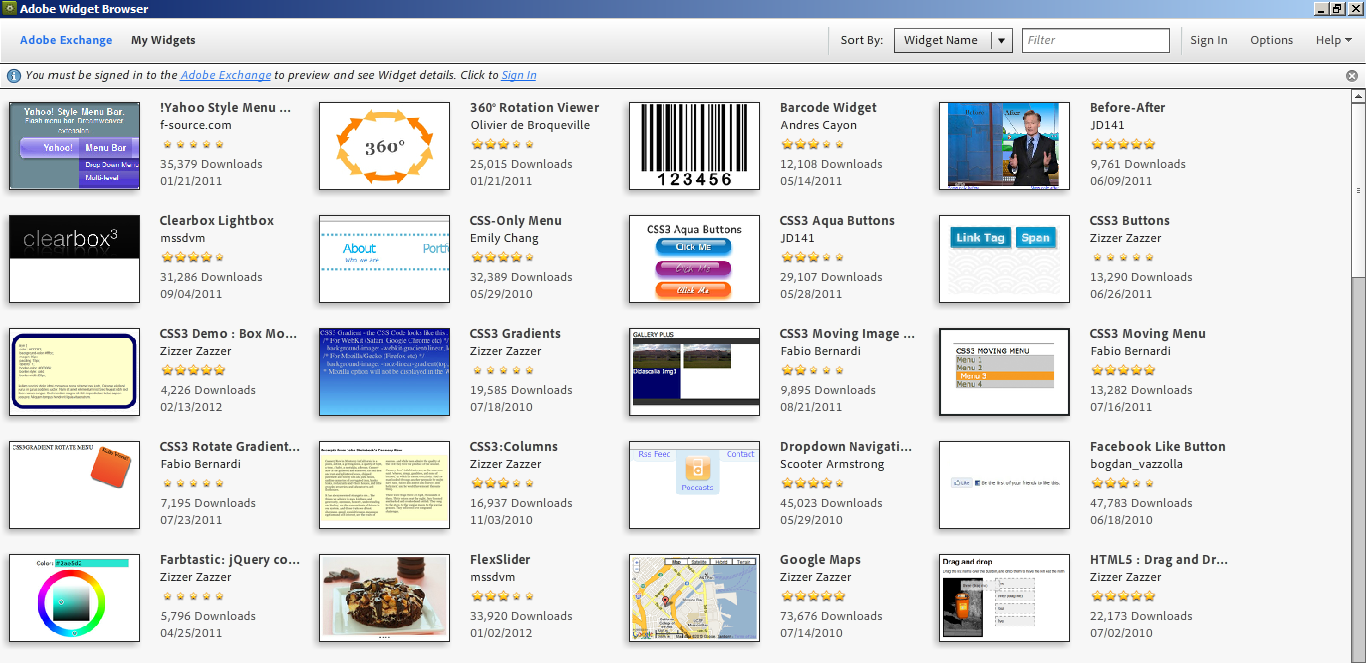1366x663 pixels.
Task: Click the Barcode Widget title
Action: pyautogui.click(x=828, y=108)
